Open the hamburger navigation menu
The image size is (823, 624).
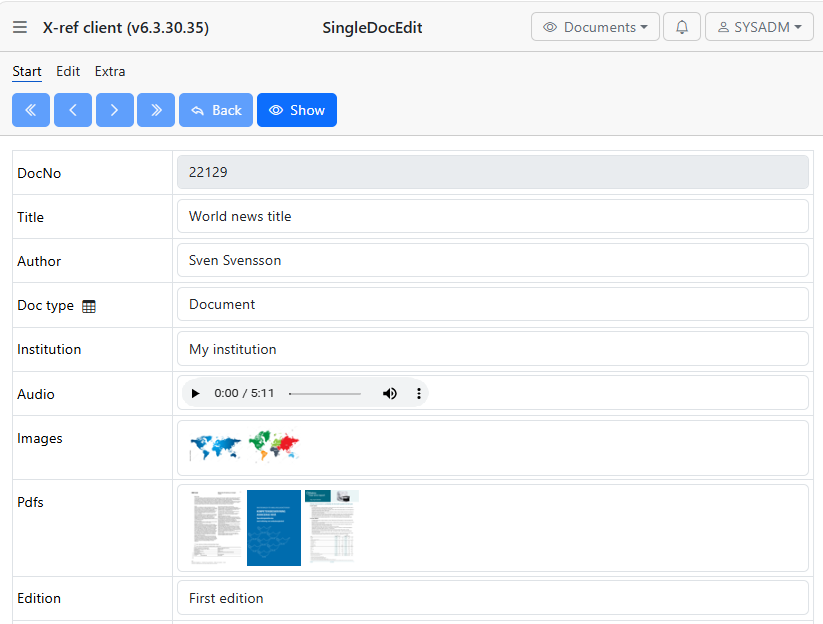tap(20, 27)
